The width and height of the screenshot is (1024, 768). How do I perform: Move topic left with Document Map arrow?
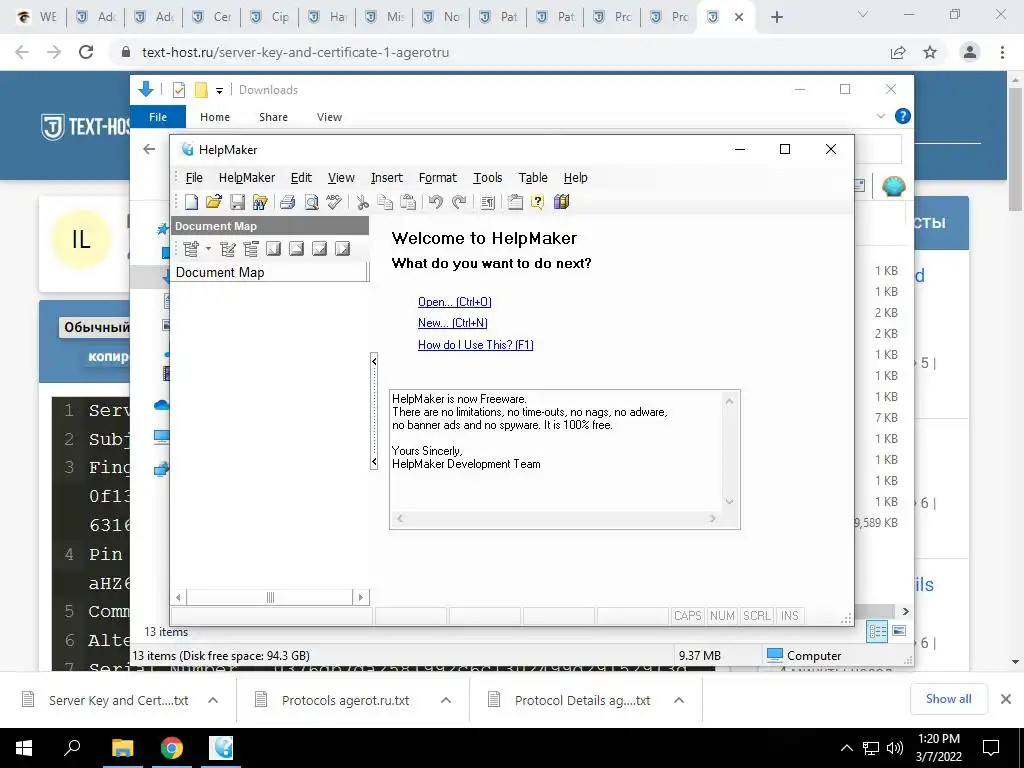[274, 249]
